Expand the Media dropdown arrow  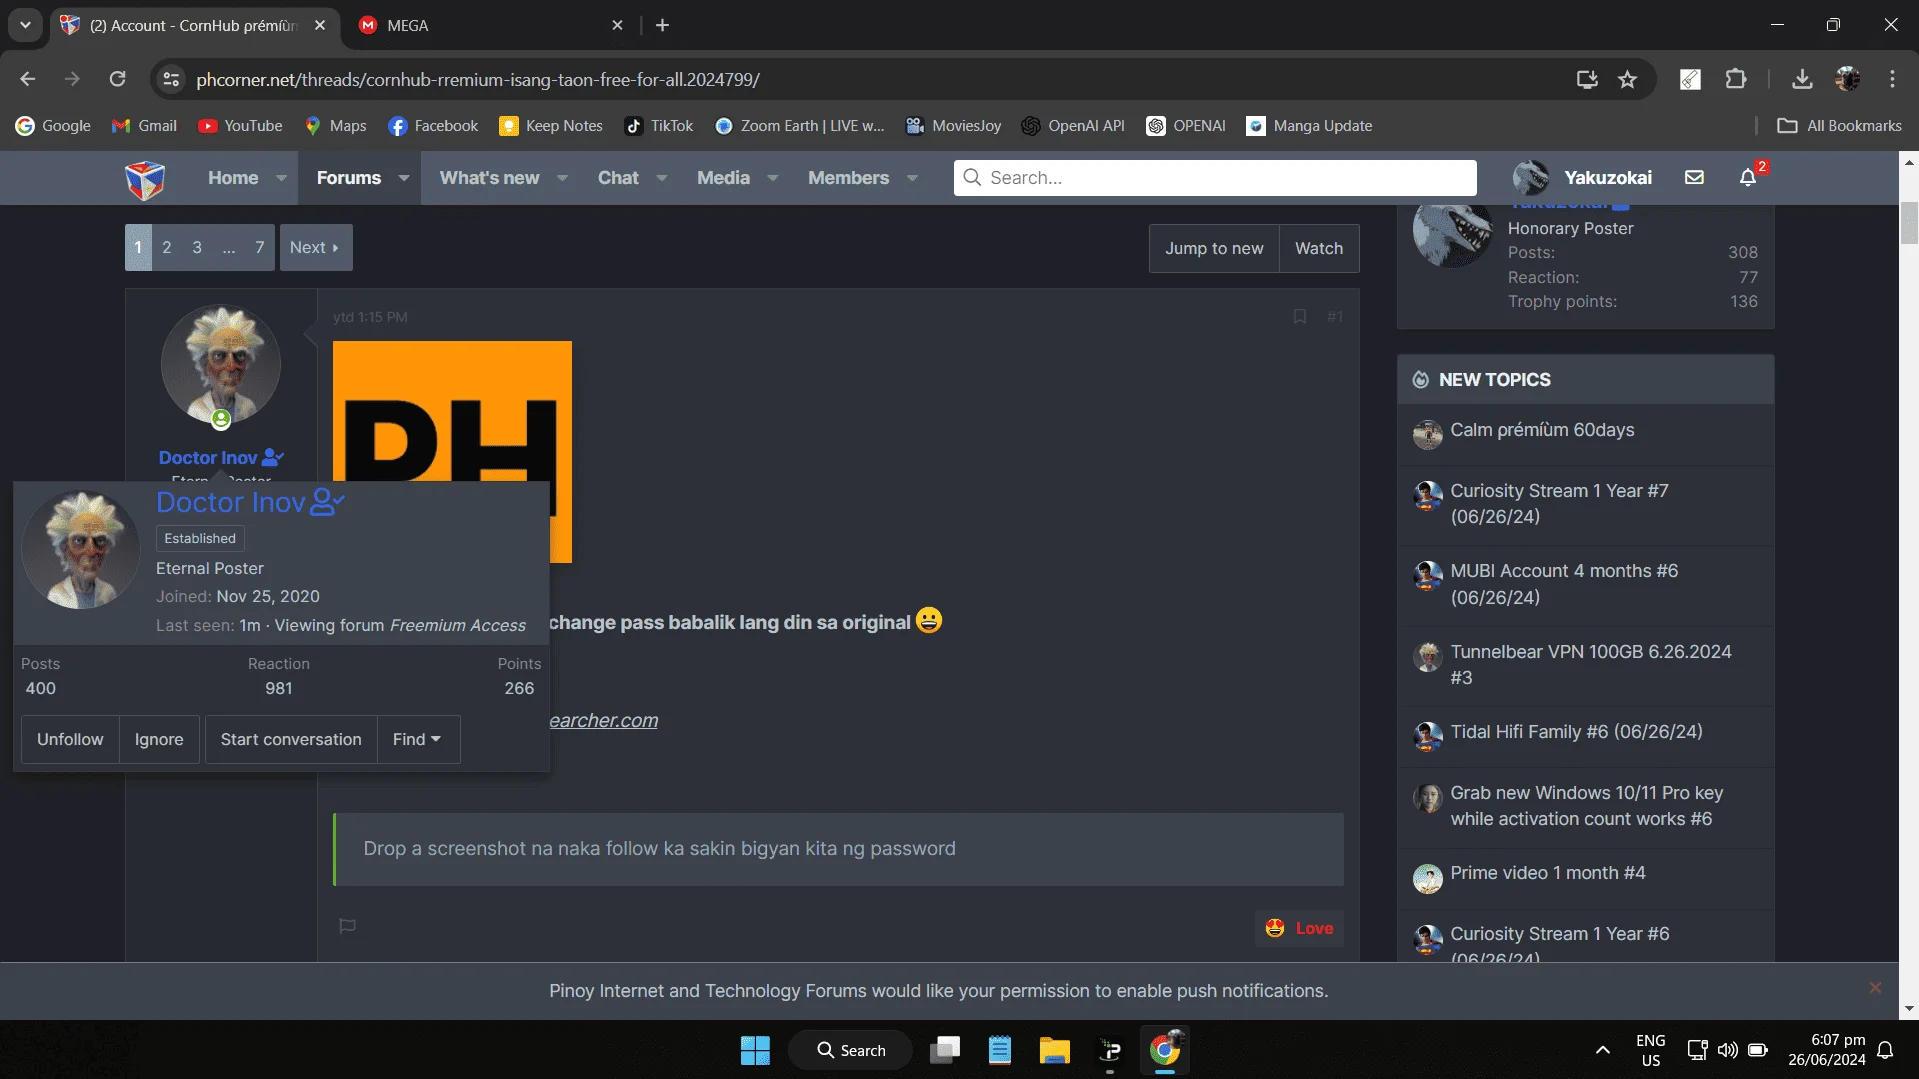tap(773, 178)
